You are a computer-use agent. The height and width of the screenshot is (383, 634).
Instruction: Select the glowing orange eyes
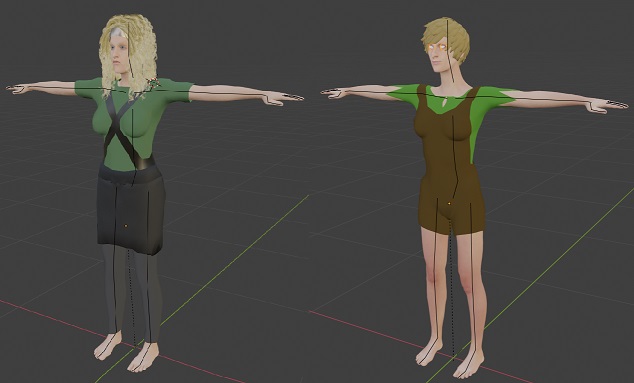[x=437, y=48]
